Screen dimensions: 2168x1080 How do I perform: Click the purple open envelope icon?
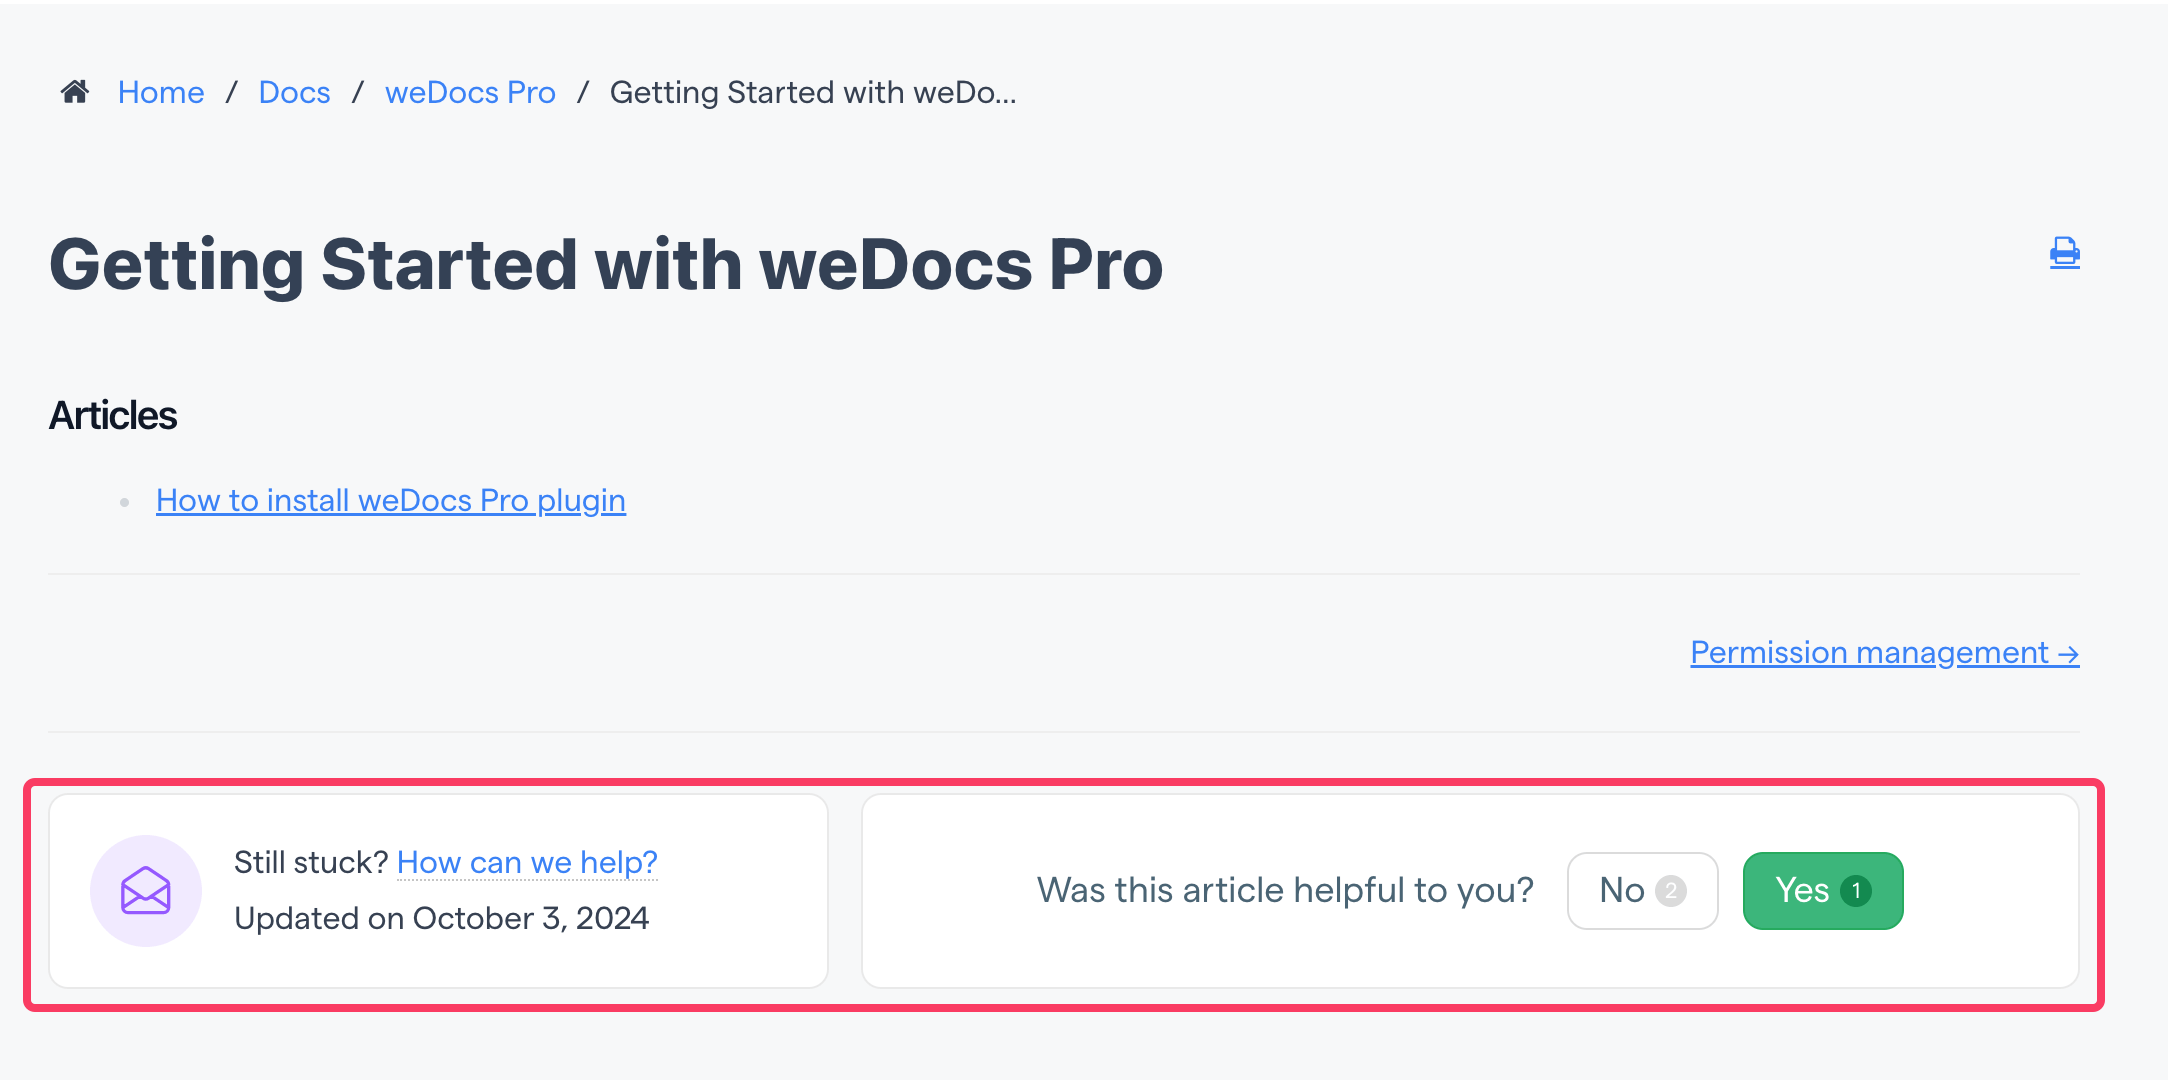pos(146,891)
